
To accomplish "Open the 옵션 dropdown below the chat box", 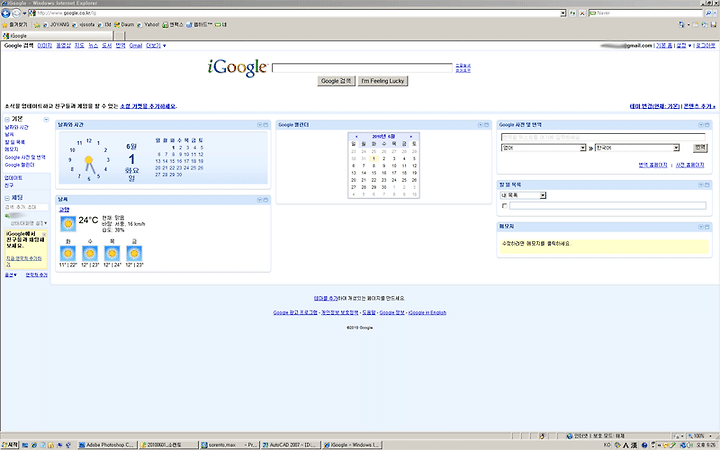I will [x=11, y=275].
